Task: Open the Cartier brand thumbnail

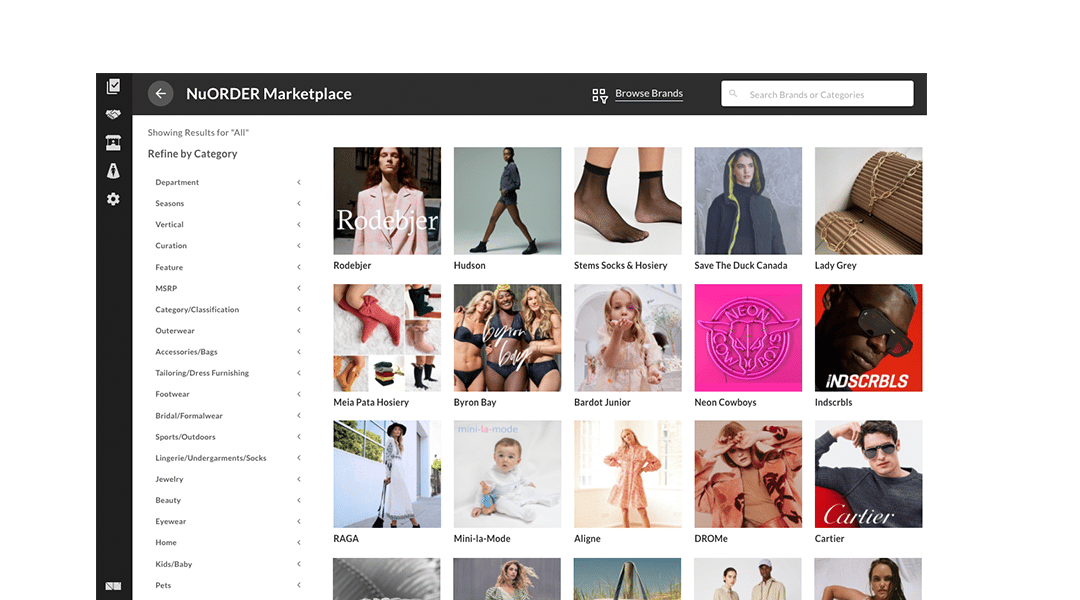Action: click(x=869, y=474)
